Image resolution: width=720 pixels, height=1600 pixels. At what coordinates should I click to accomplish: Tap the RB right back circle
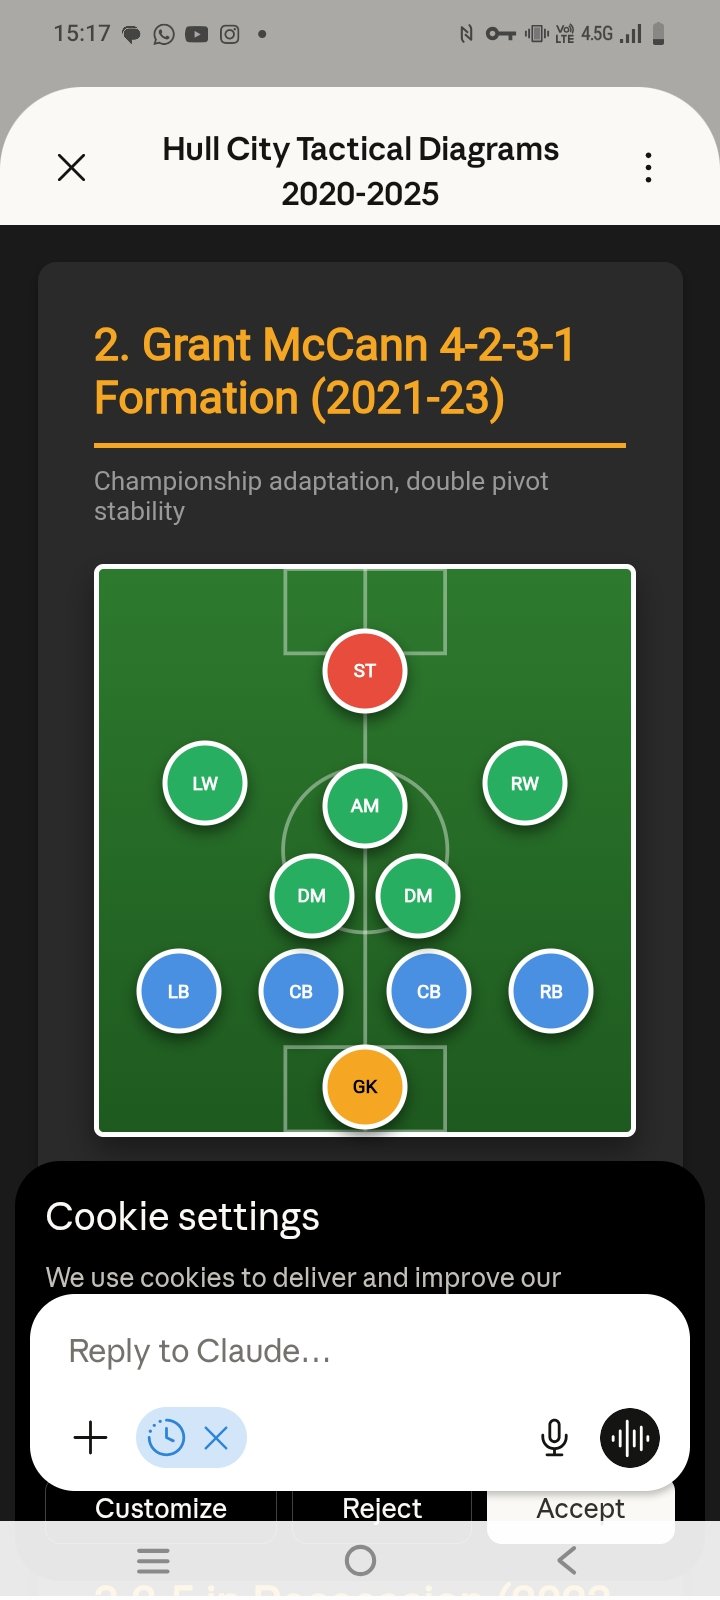click(x=550, y=991)
